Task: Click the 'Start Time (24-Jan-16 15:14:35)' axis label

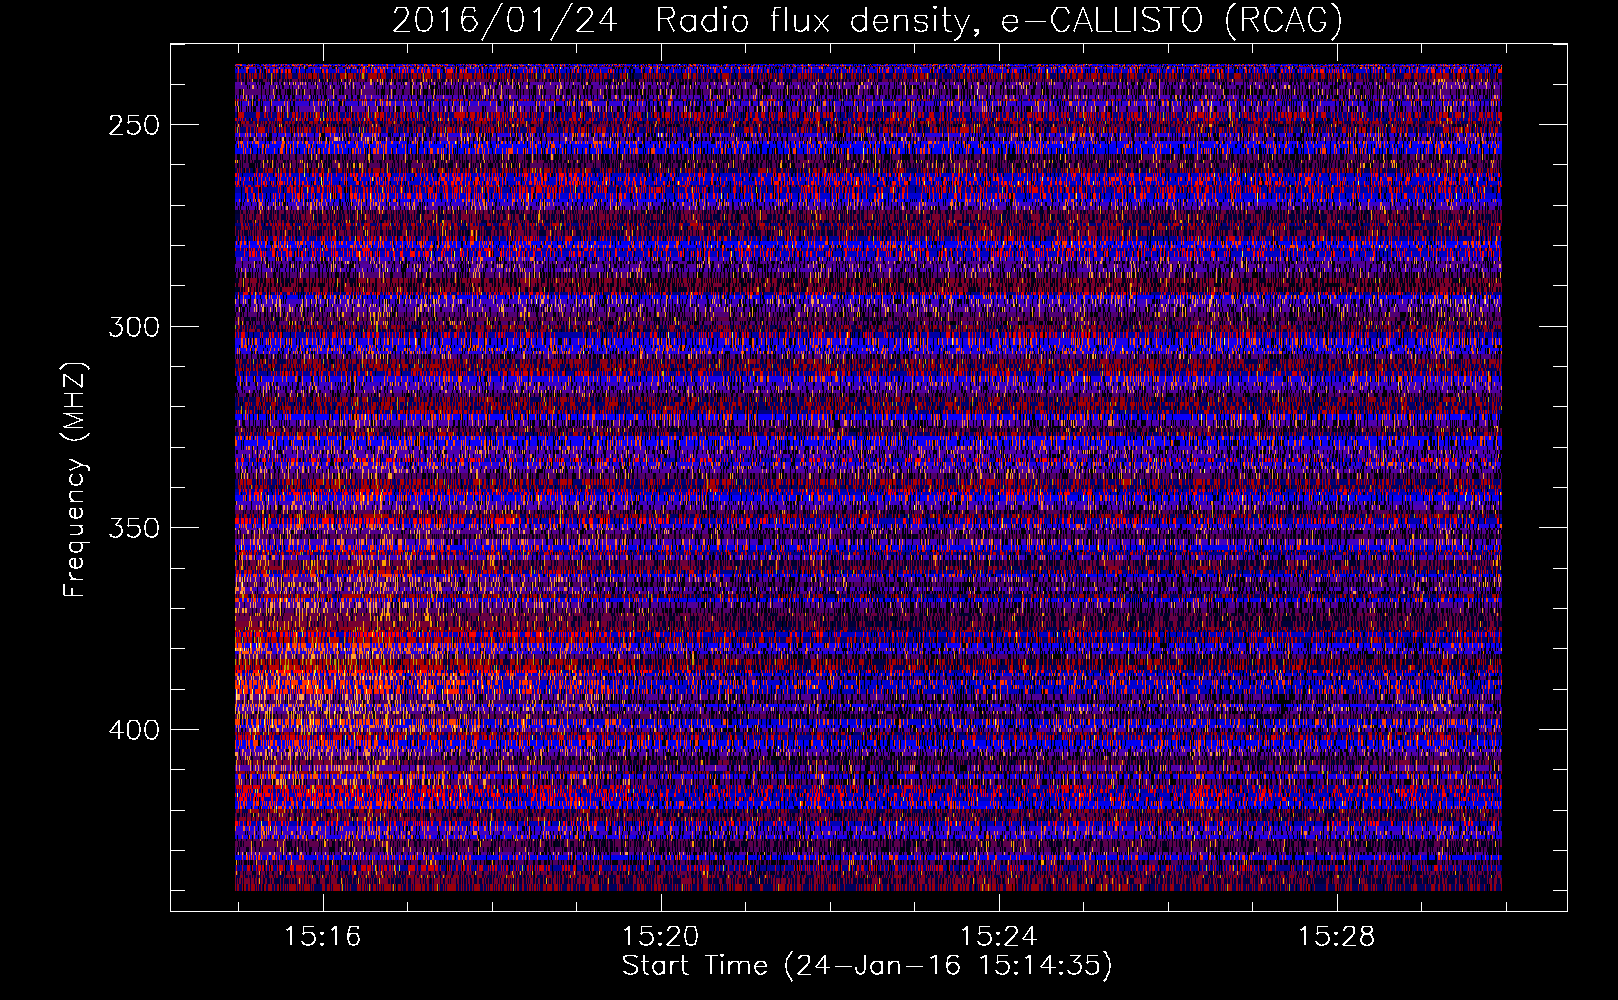Action: click(867, 966)
